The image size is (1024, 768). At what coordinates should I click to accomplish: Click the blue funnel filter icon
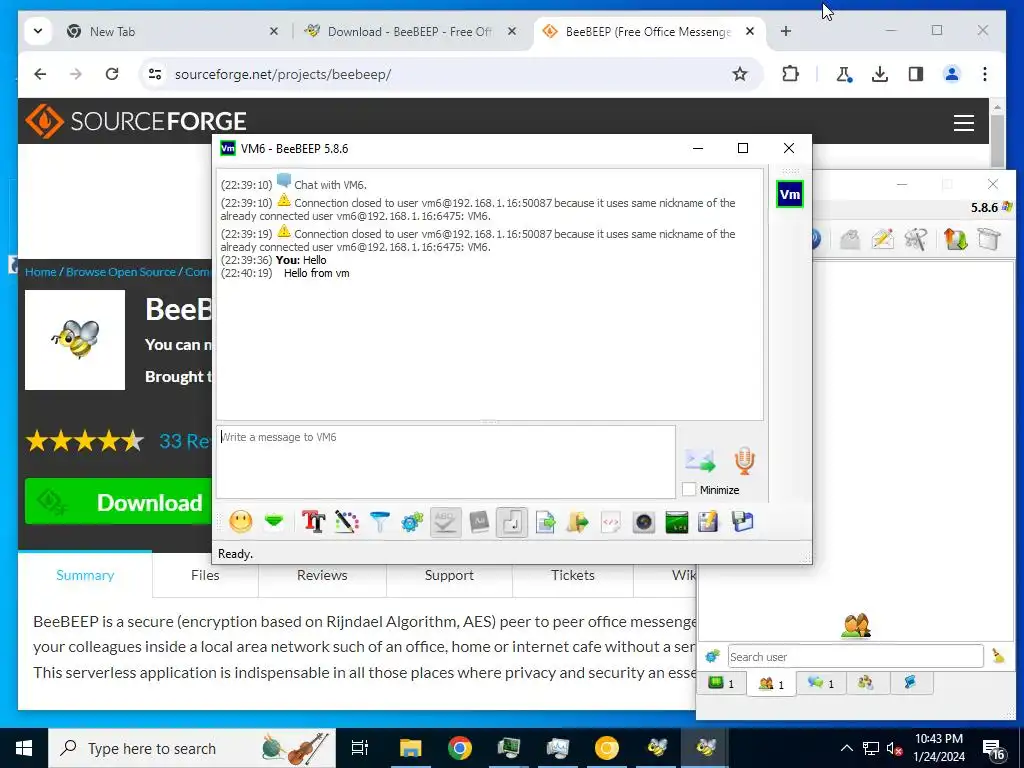[x=379, y=522]
